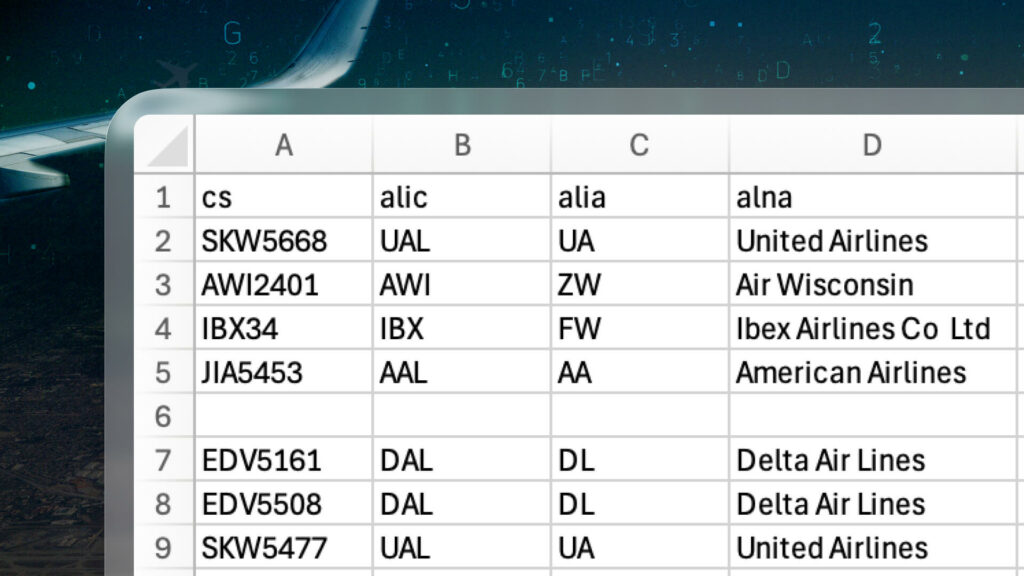
Task: Select column A header
Action: click(283, 145)
